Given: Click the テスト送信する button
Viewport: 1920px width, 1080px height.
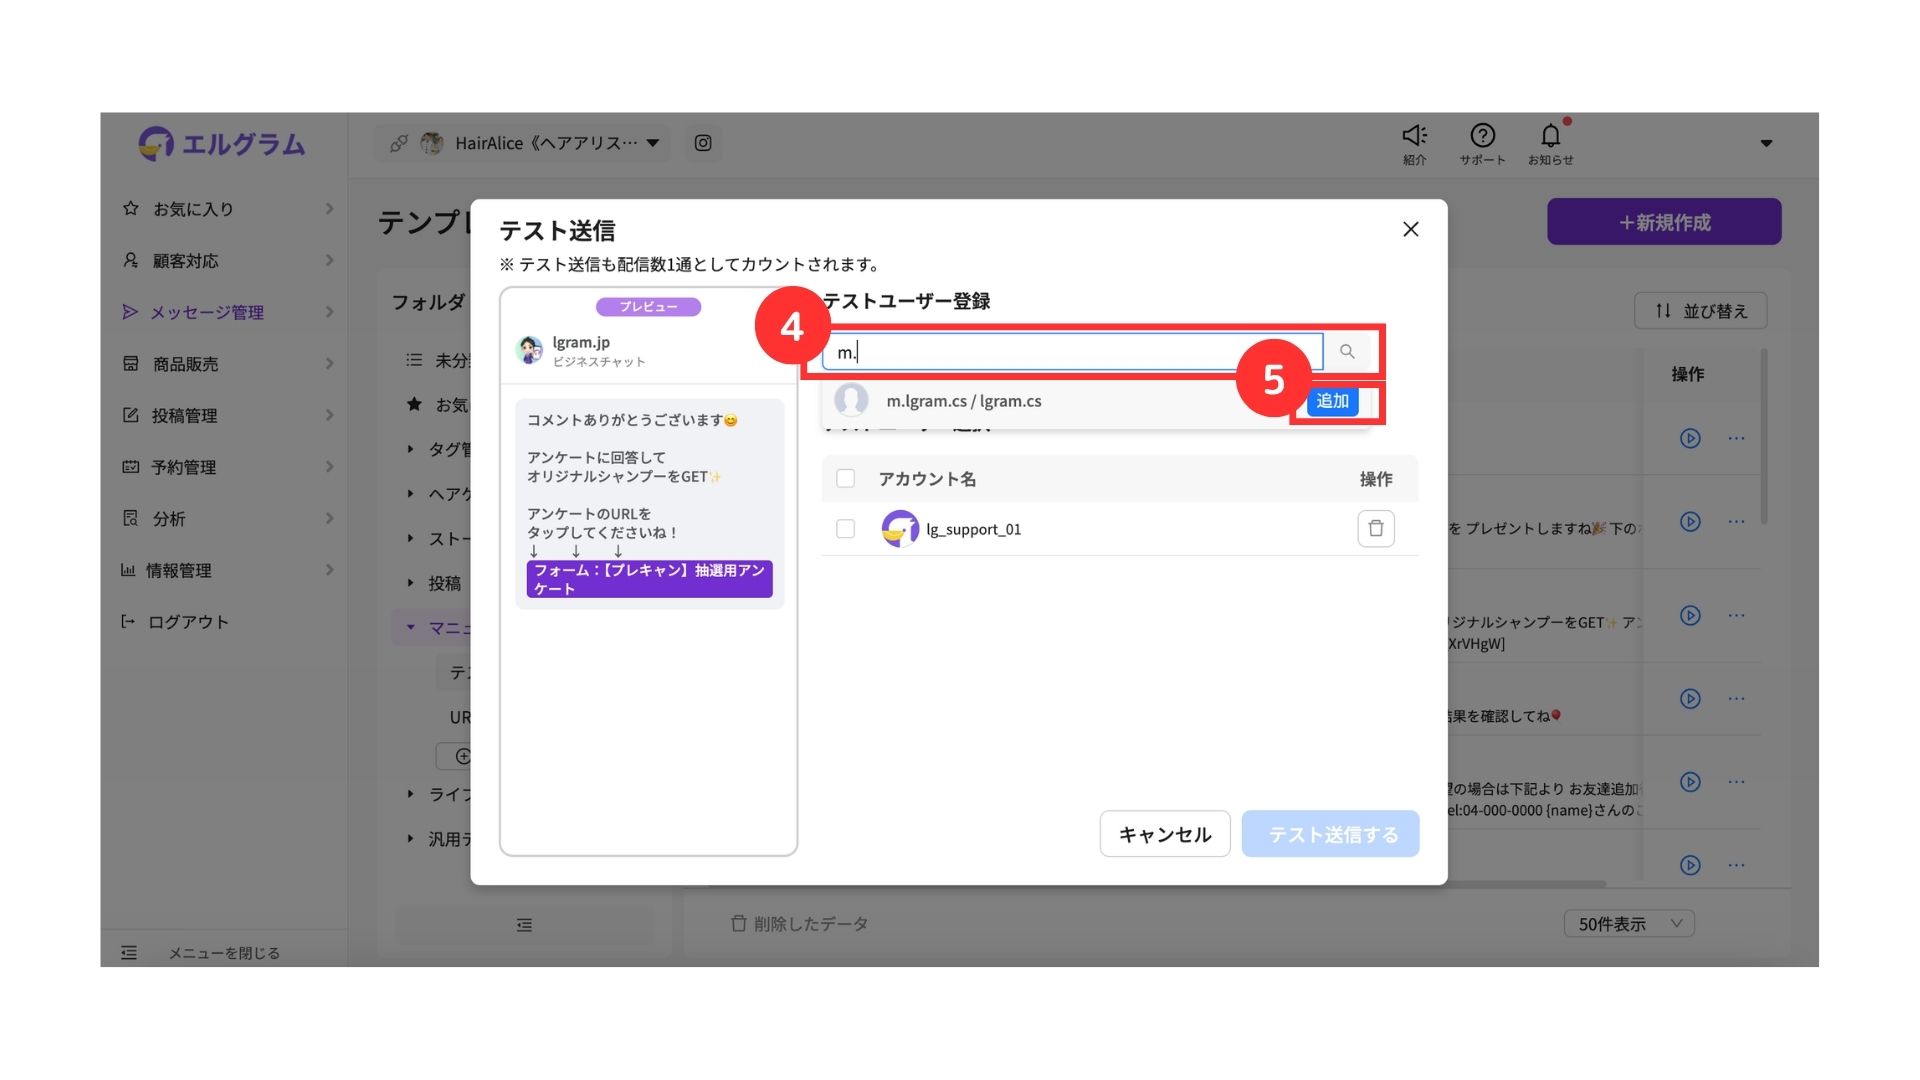Looking at the screenshot, I should (1331, 834).
